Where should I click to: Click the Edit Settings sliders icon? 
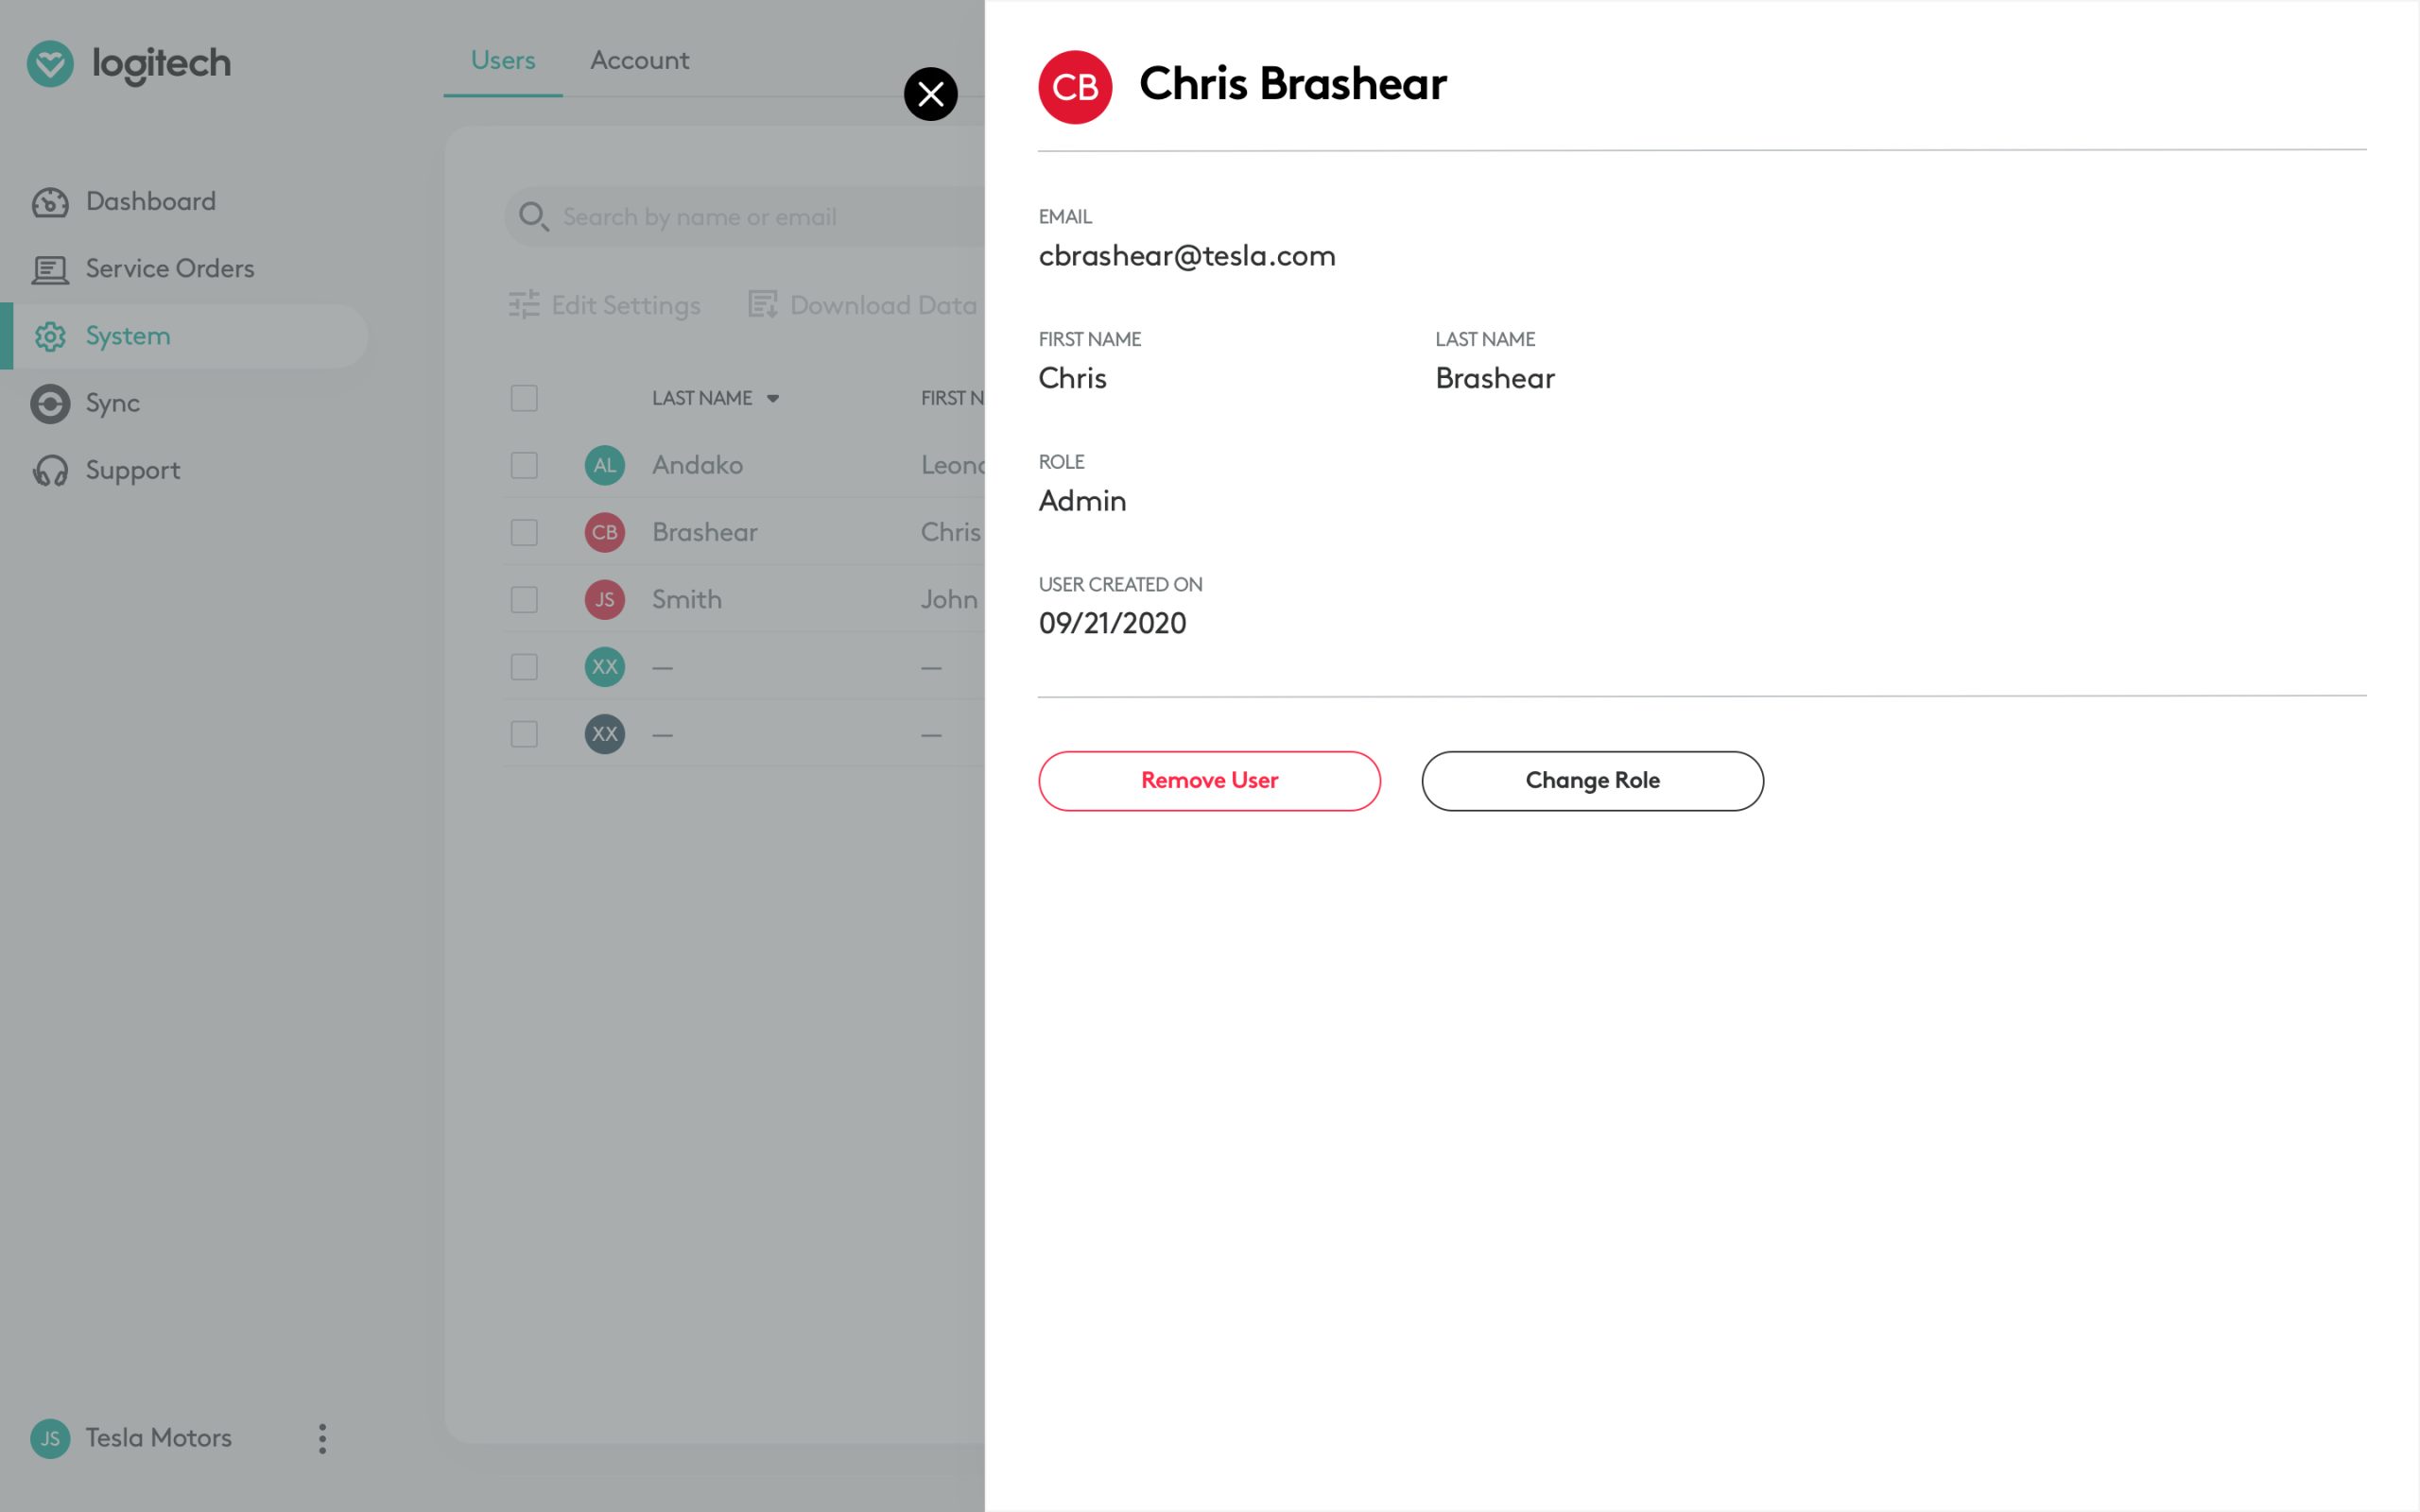(x=524, y=305)
